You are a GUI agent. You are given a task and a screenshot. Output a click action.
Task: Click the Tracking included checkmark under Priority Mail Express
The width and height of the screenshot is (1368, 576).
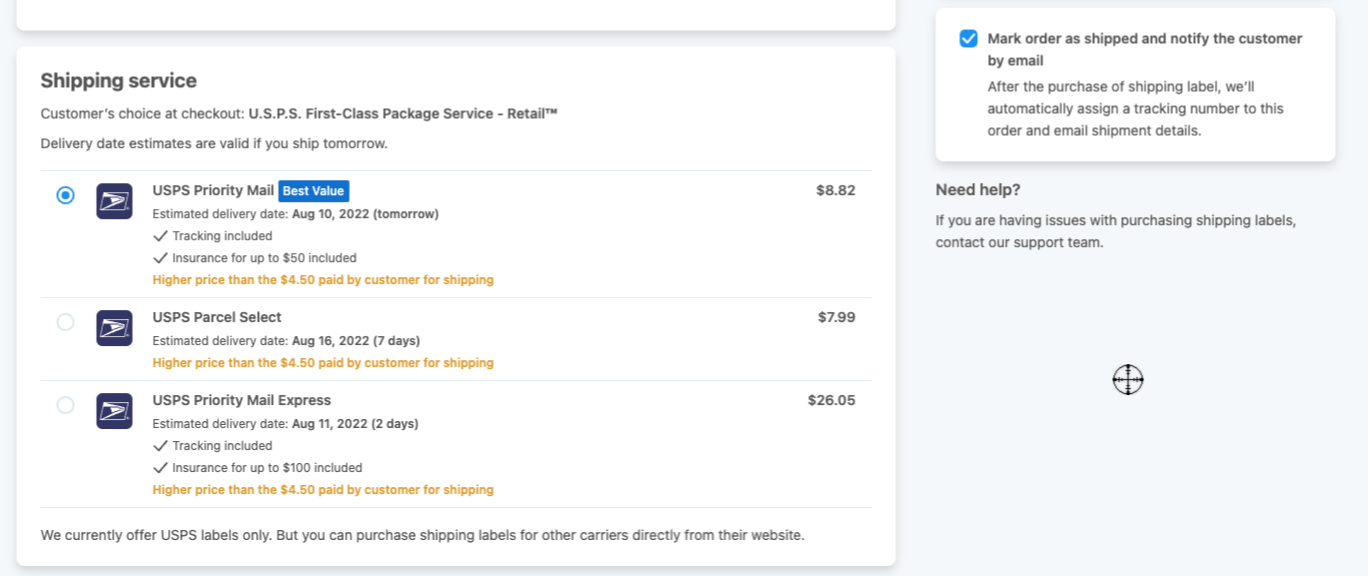160,446
